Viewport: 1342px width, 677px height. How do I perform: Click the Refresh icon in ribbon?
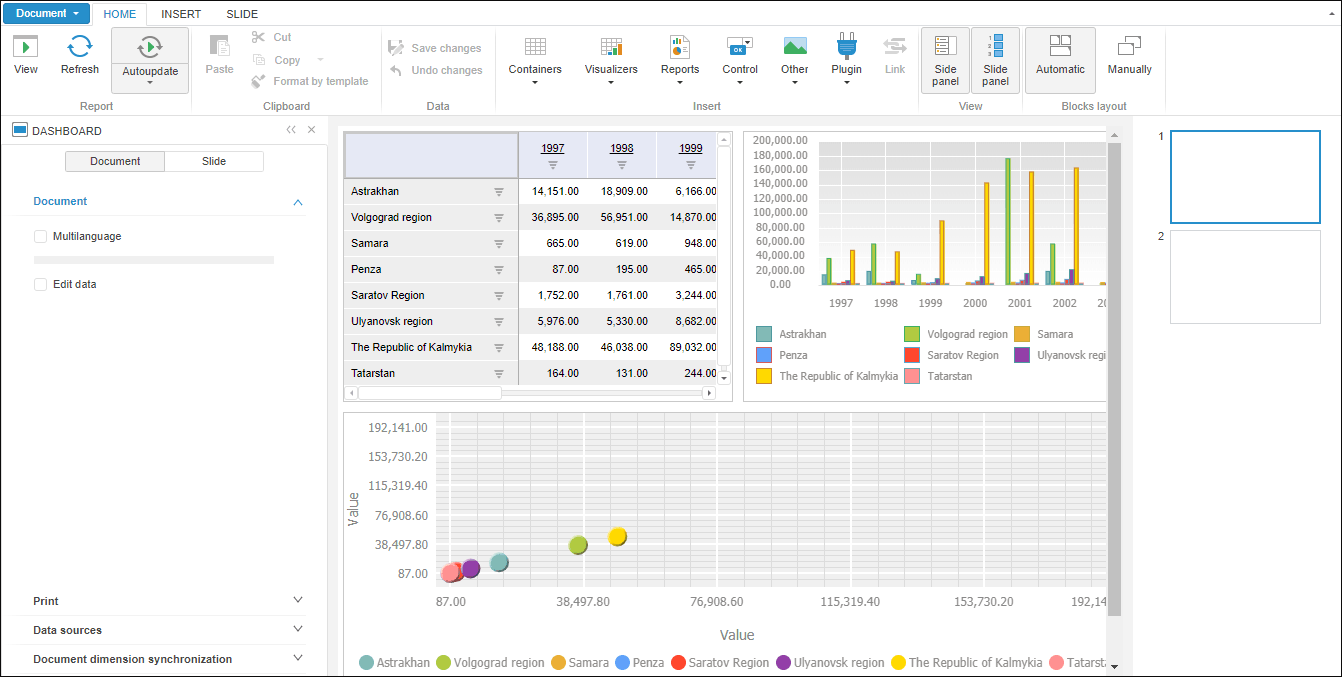(79, 47)
